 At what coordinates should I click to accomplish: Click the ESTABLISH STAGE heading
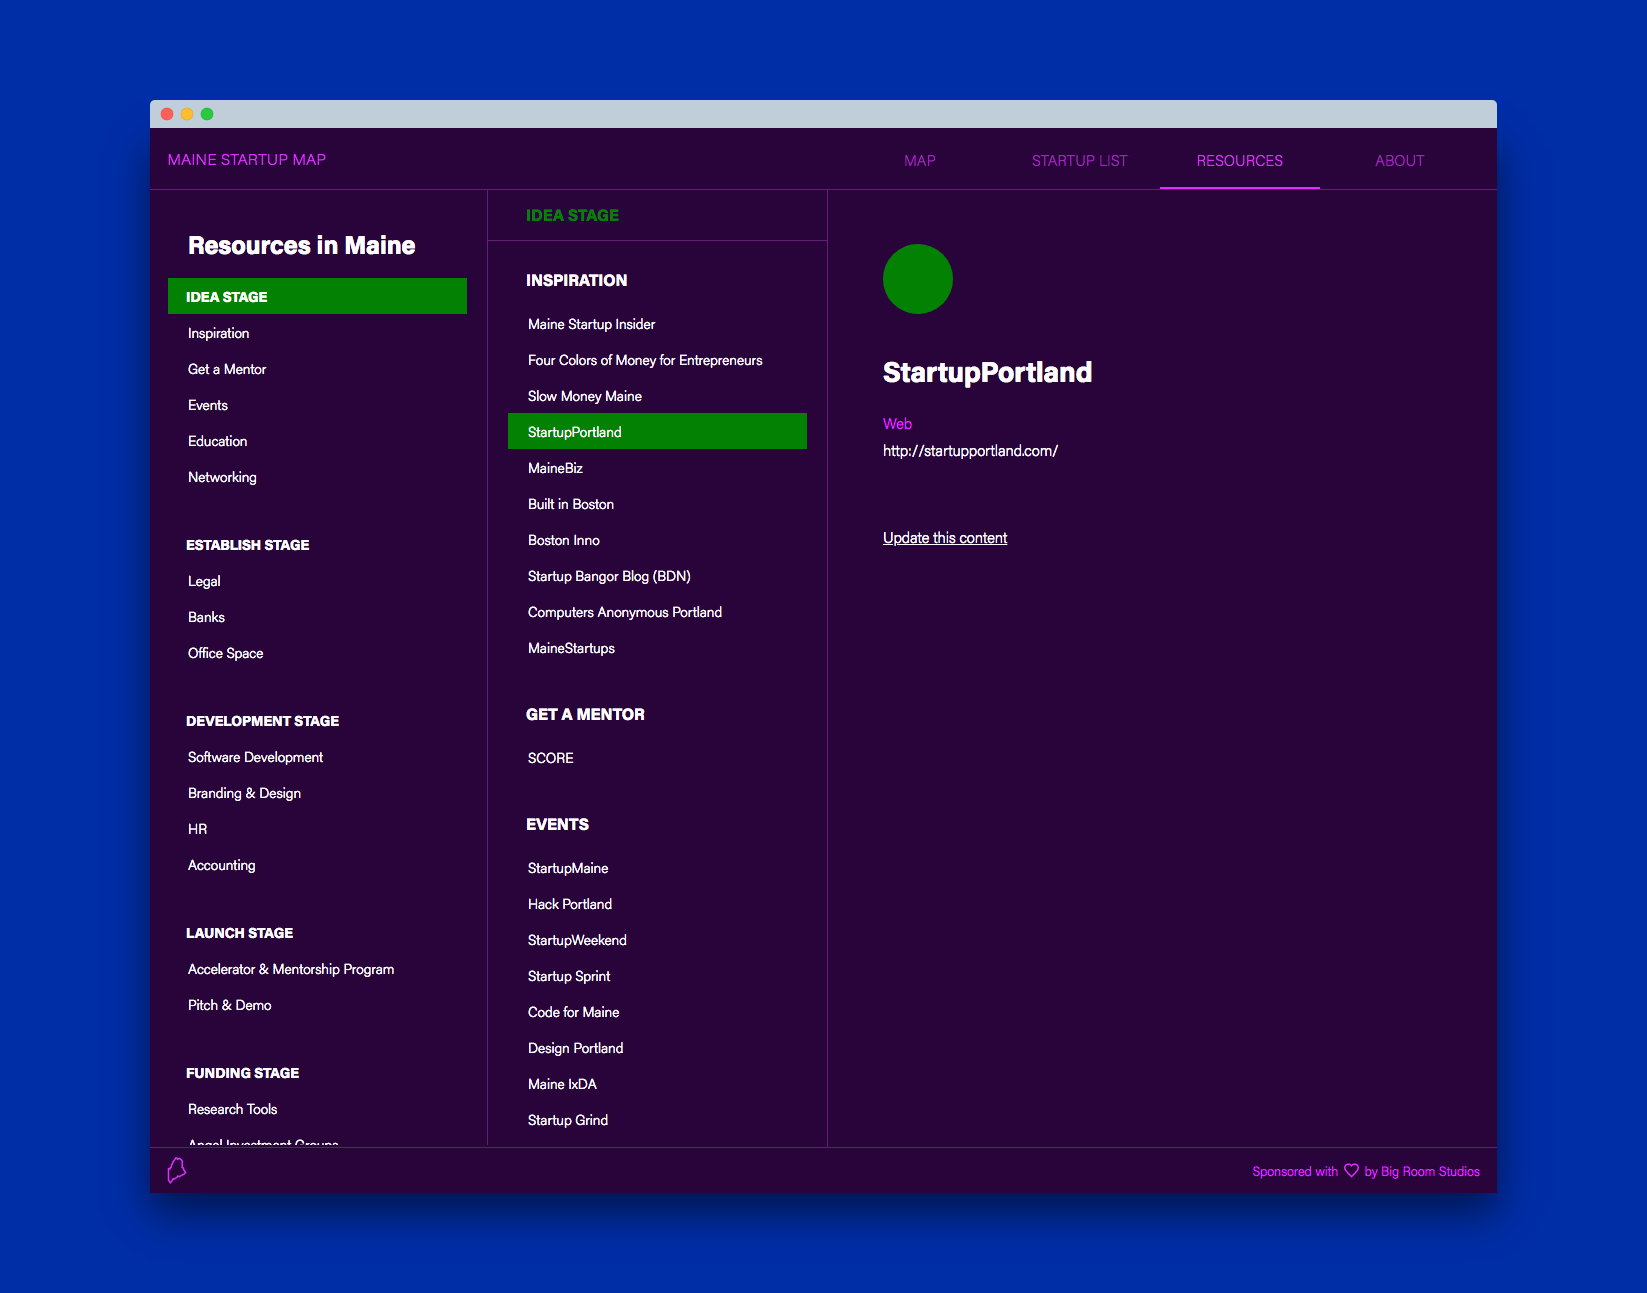pyautogui.click(x=248, y=545)
